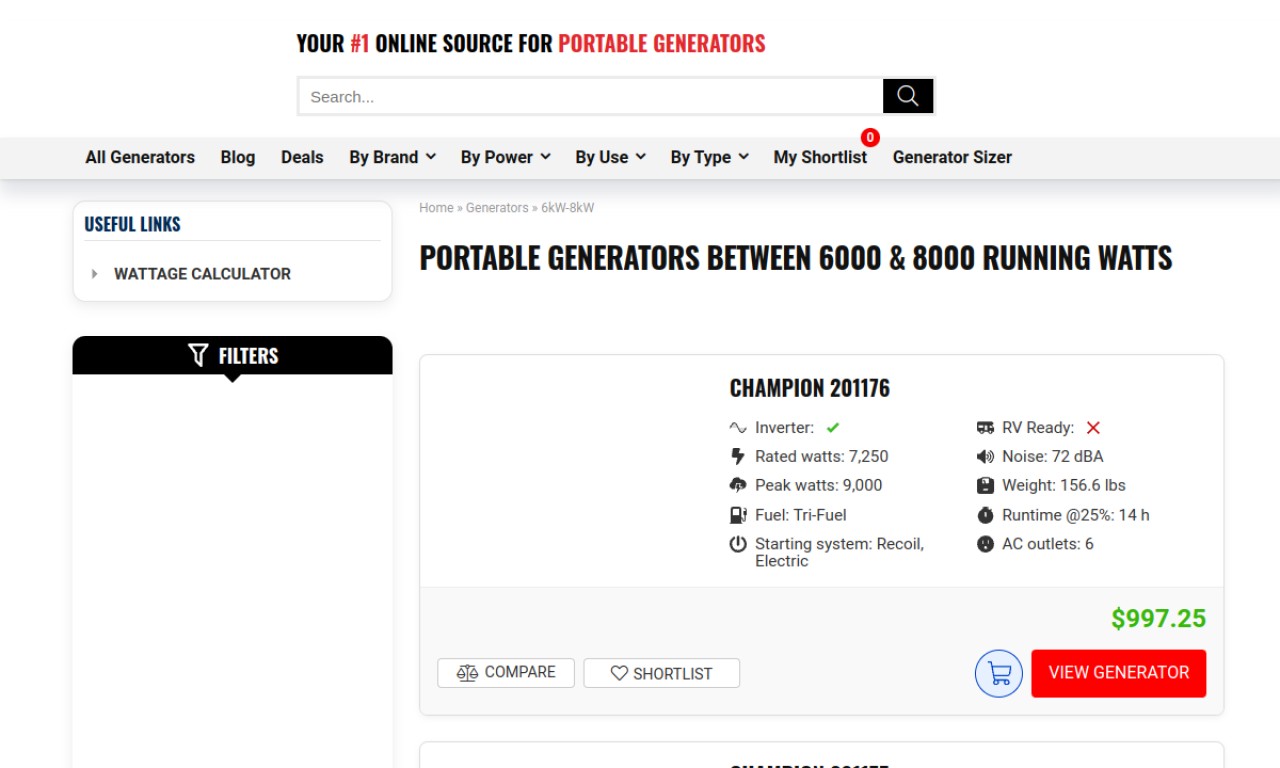Expand the Wattage Calculator link arrow

(x=94, y=274)
